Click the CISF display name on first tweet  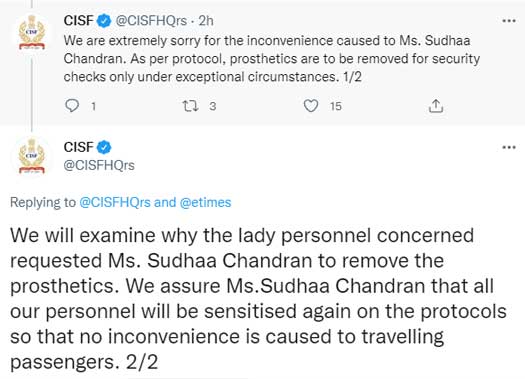pos(78,21)
